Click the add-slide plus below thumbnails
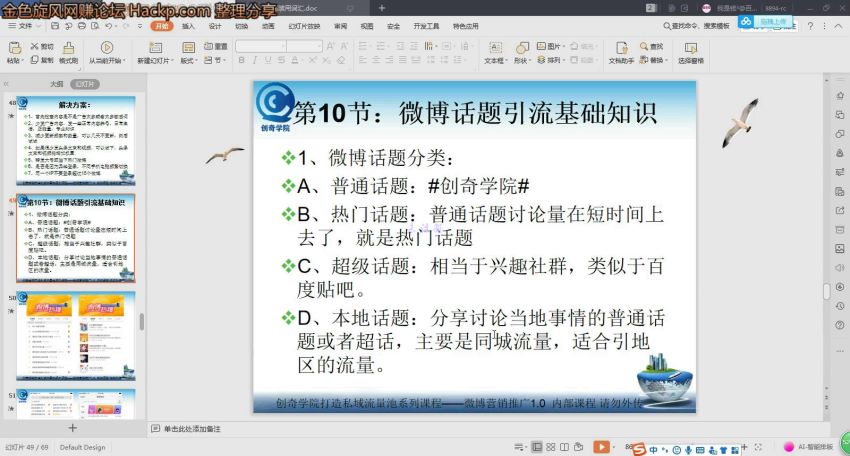This screenshot has height=456, width=850. (x=73, y=428)
